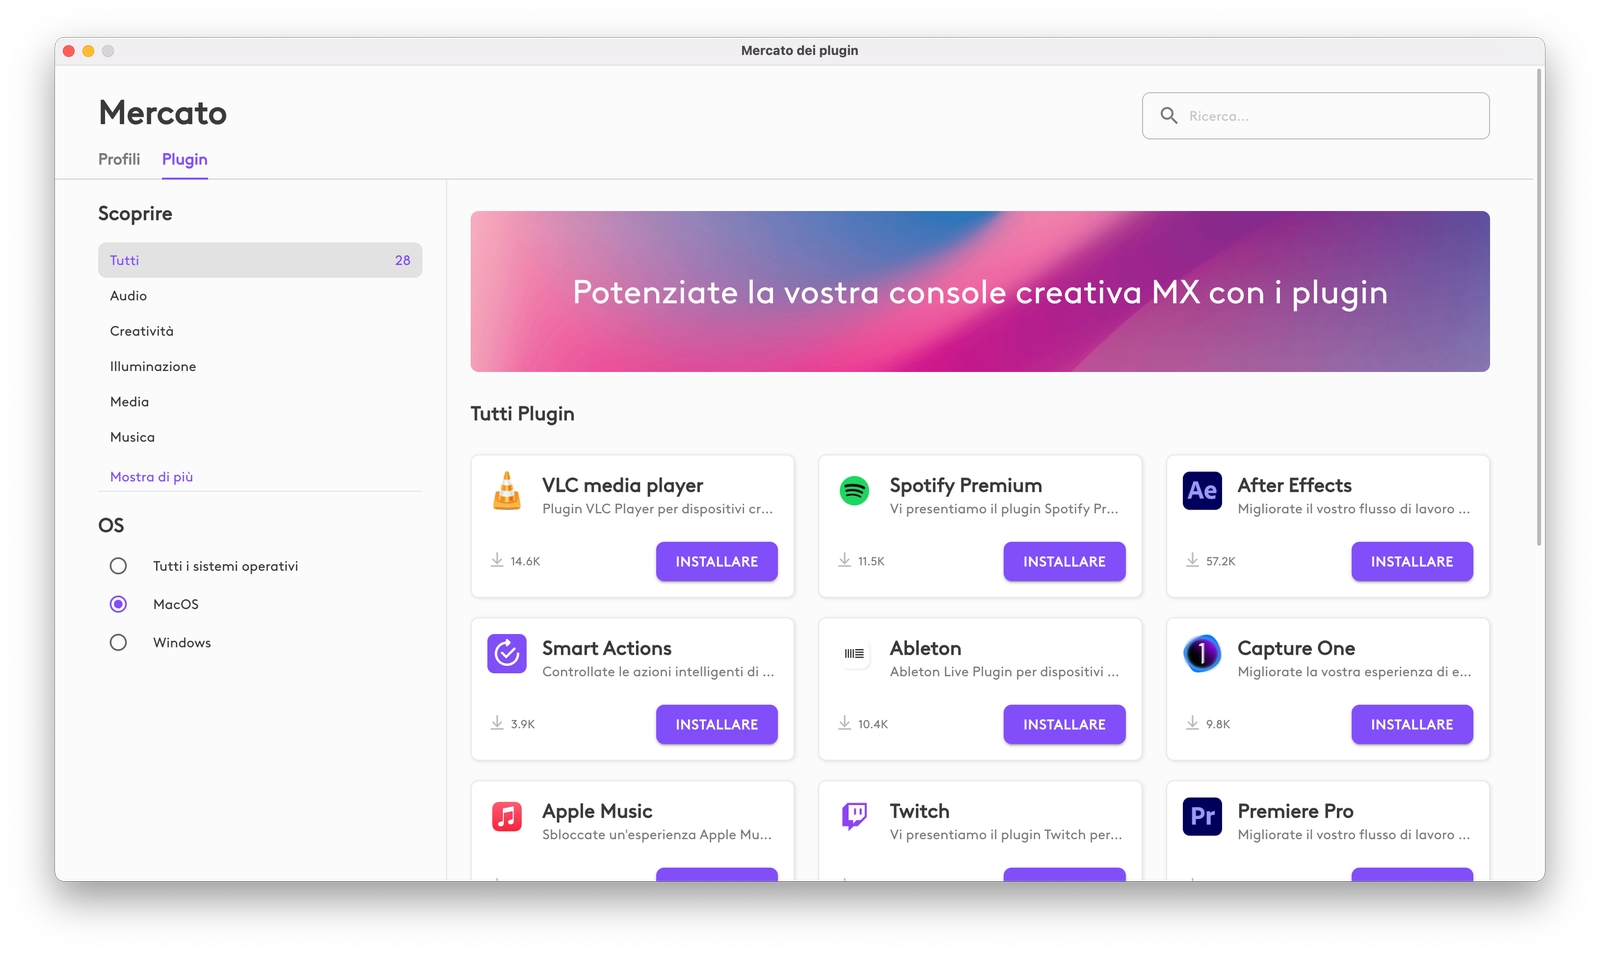This screenshot has width=1600, height=954.
Task: Install the Smart Actions plugin
Action: pos(716,724)
